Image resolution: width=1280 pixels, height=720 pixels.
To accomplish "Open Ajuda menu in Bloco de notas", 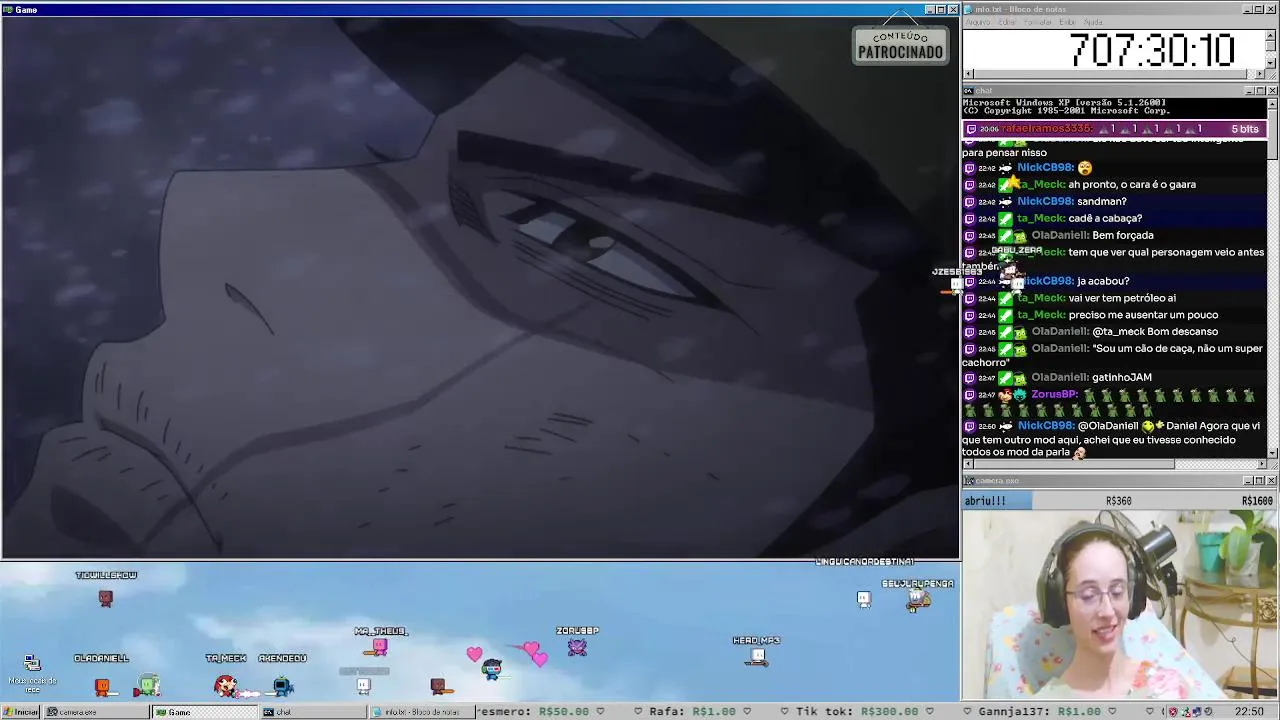I will tap(1093, 22).
